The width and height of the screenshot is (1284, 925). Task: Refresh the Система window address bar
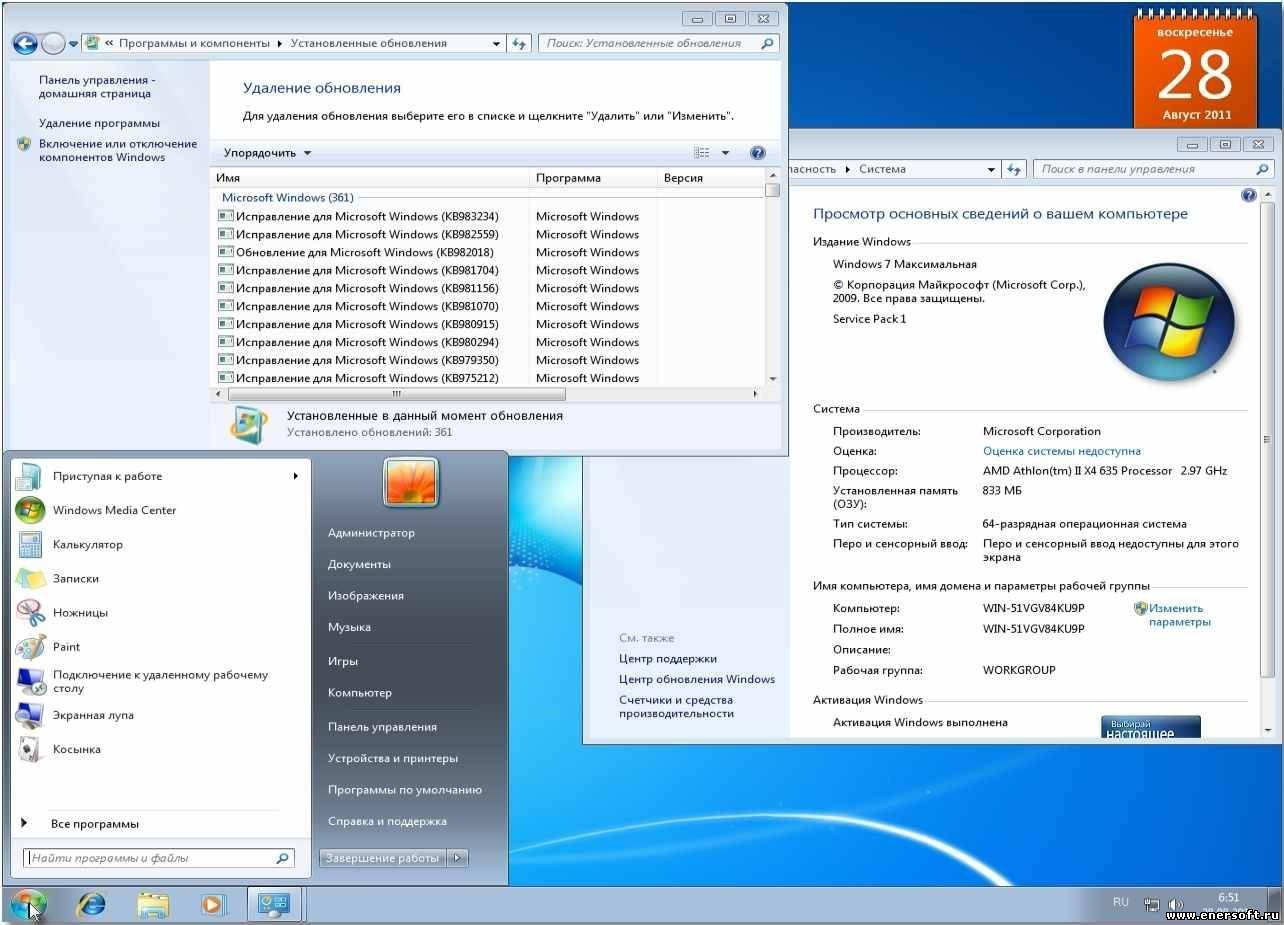[1014, 169]
